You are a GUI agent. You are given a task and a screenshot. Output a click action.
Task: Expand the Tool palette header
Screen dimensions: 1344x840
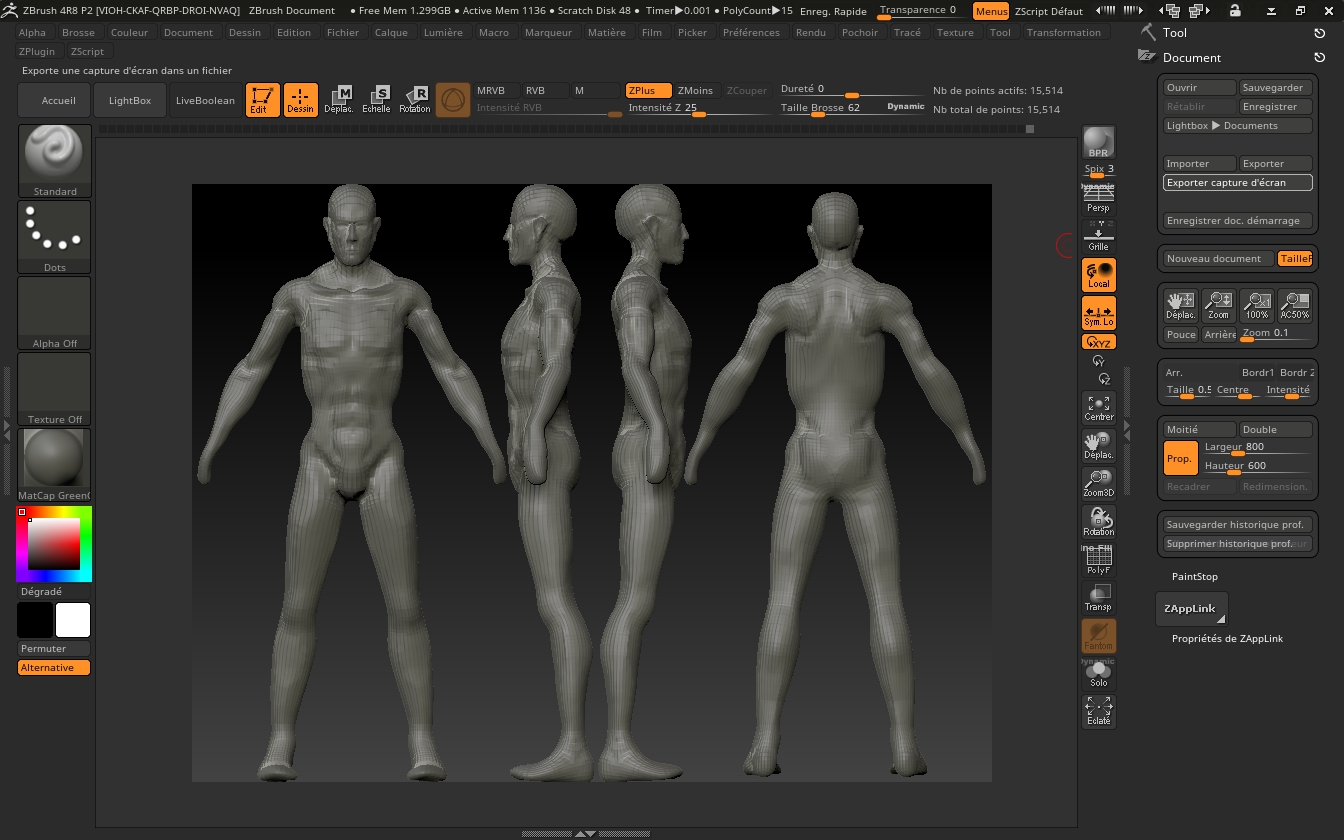pos(1174,33)
